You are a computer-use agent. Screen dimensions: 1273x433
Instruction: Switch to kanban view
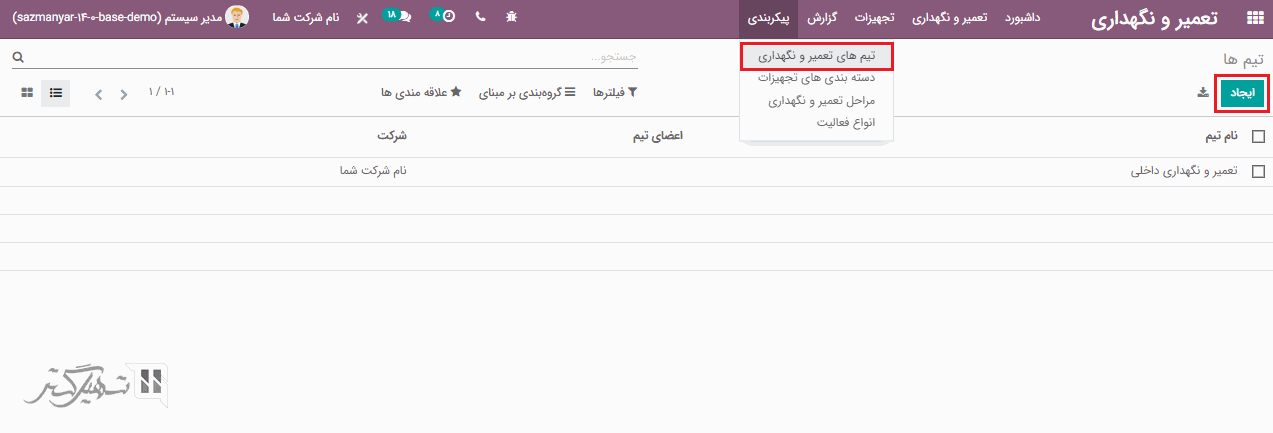point(27,93)
